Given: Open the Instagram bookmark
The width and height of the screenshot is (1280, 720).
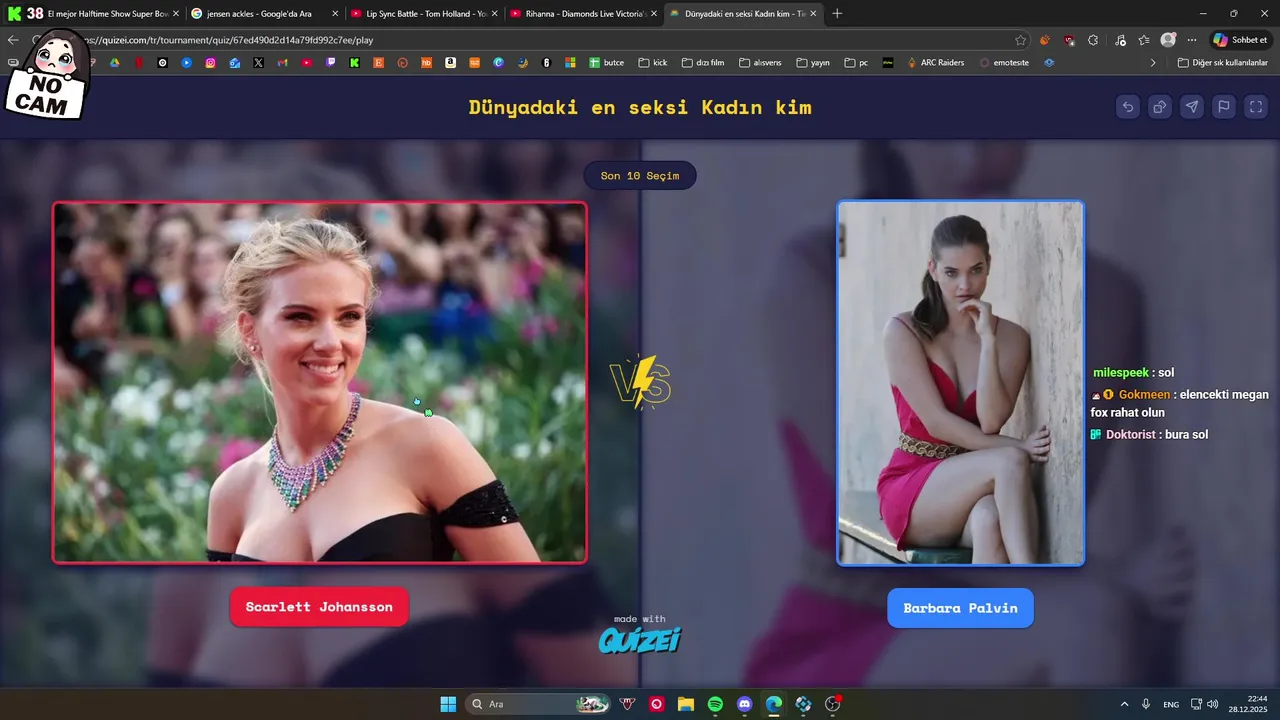Looking at the screenshot, I should tap(210, 62).
